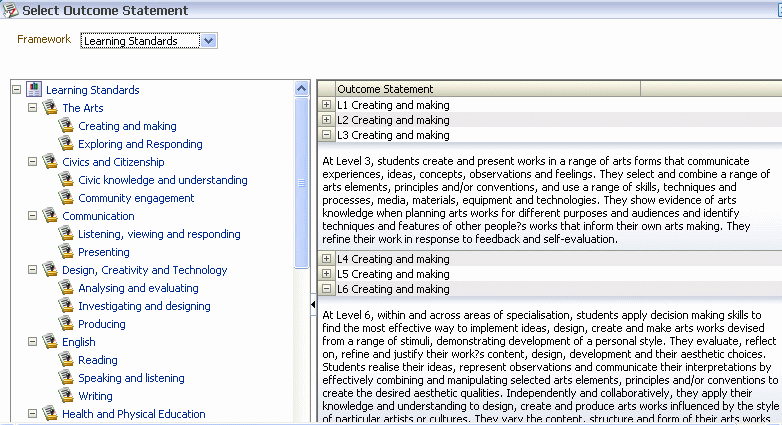The image size is (782, 425).
Task: Click the Civics and Citizenship icon
Action: tap(50, 161)
